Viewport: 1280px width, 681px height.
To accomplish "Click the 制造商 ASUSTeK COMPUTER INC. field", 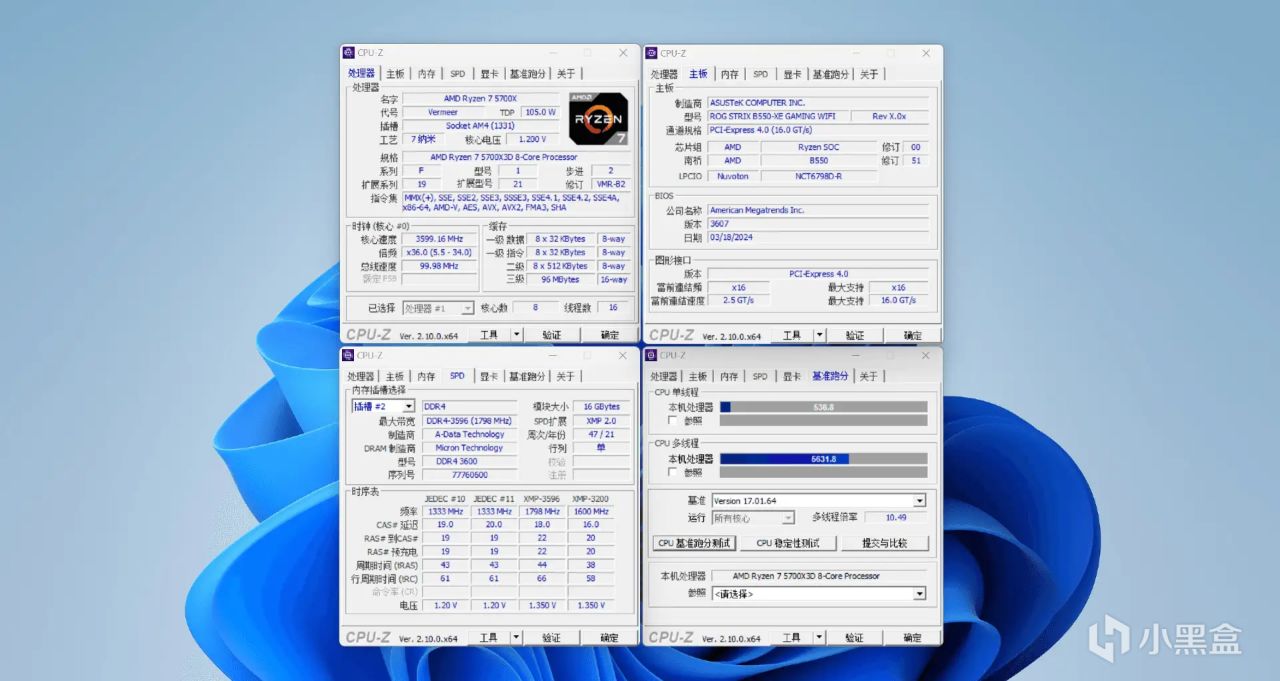I will (x=818, y=102).
